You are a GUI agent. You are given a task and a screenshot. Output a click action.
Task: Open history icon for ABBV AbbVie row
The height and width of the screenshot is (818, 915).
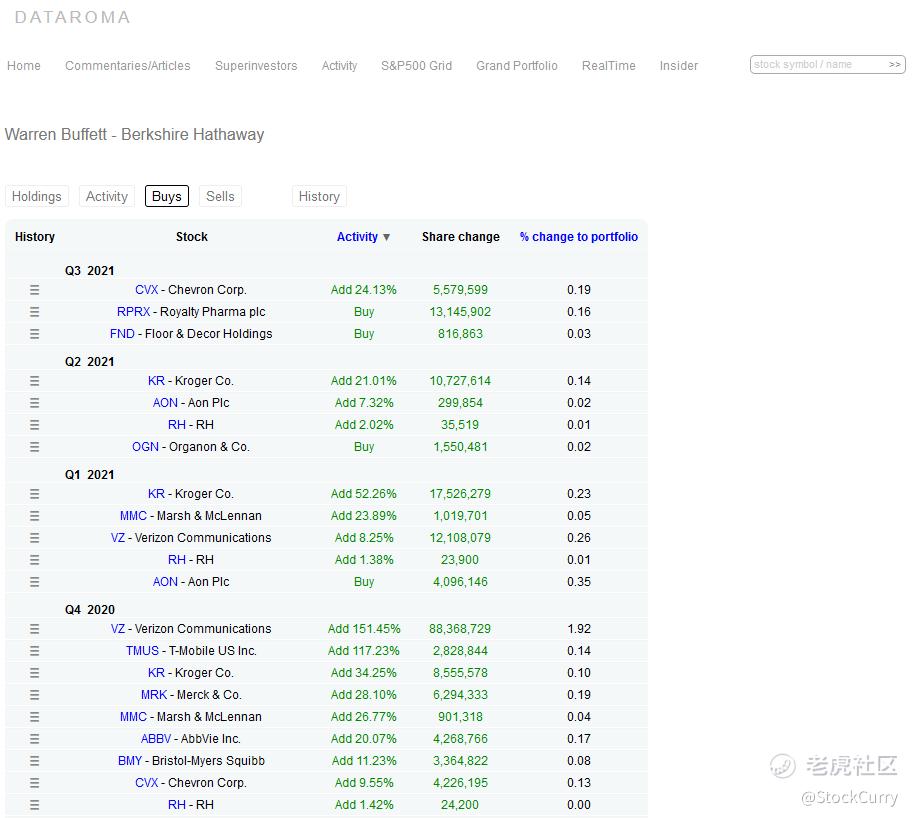[34, 739]
